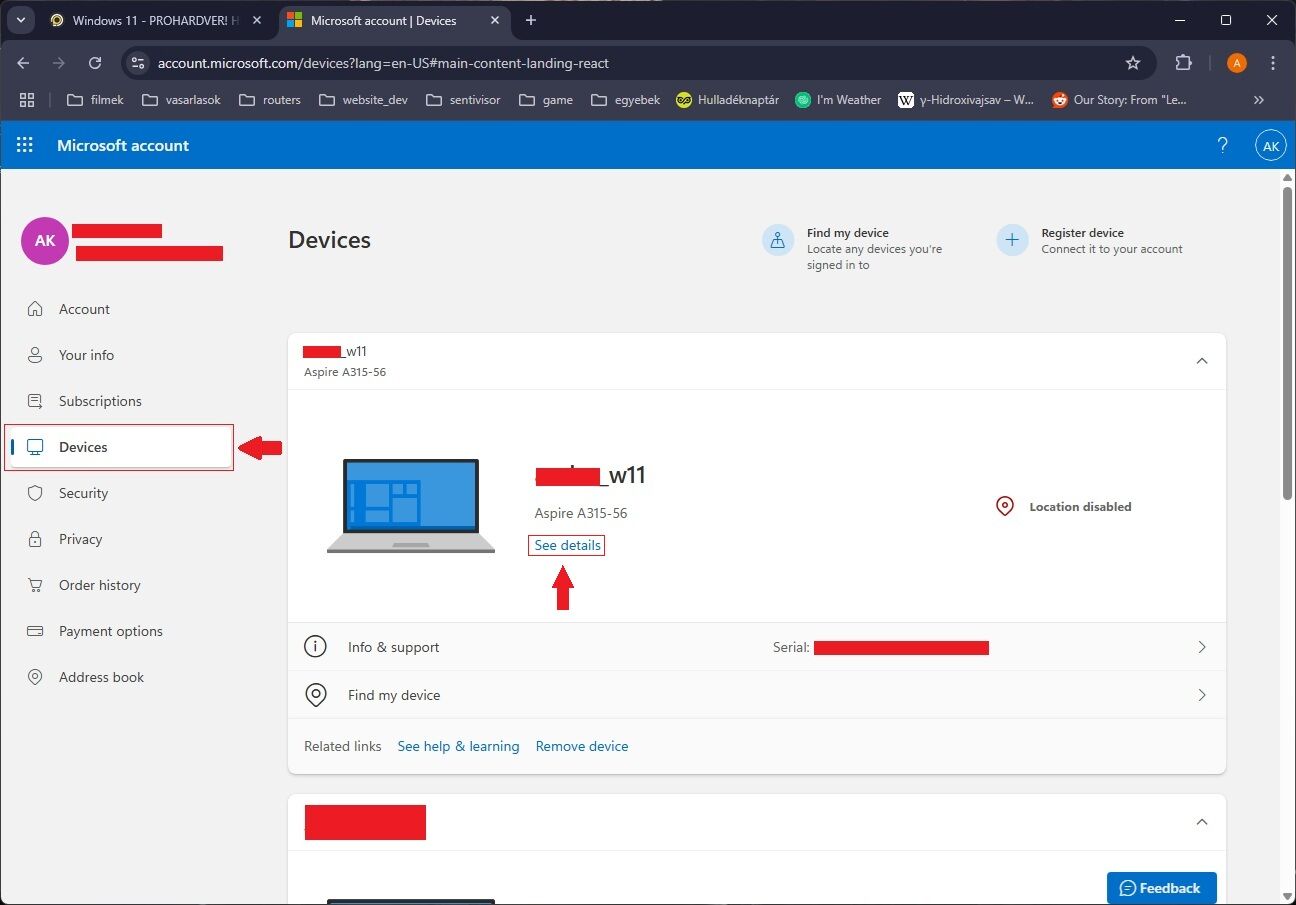Open a new browser tab

[x=530, y=20]
